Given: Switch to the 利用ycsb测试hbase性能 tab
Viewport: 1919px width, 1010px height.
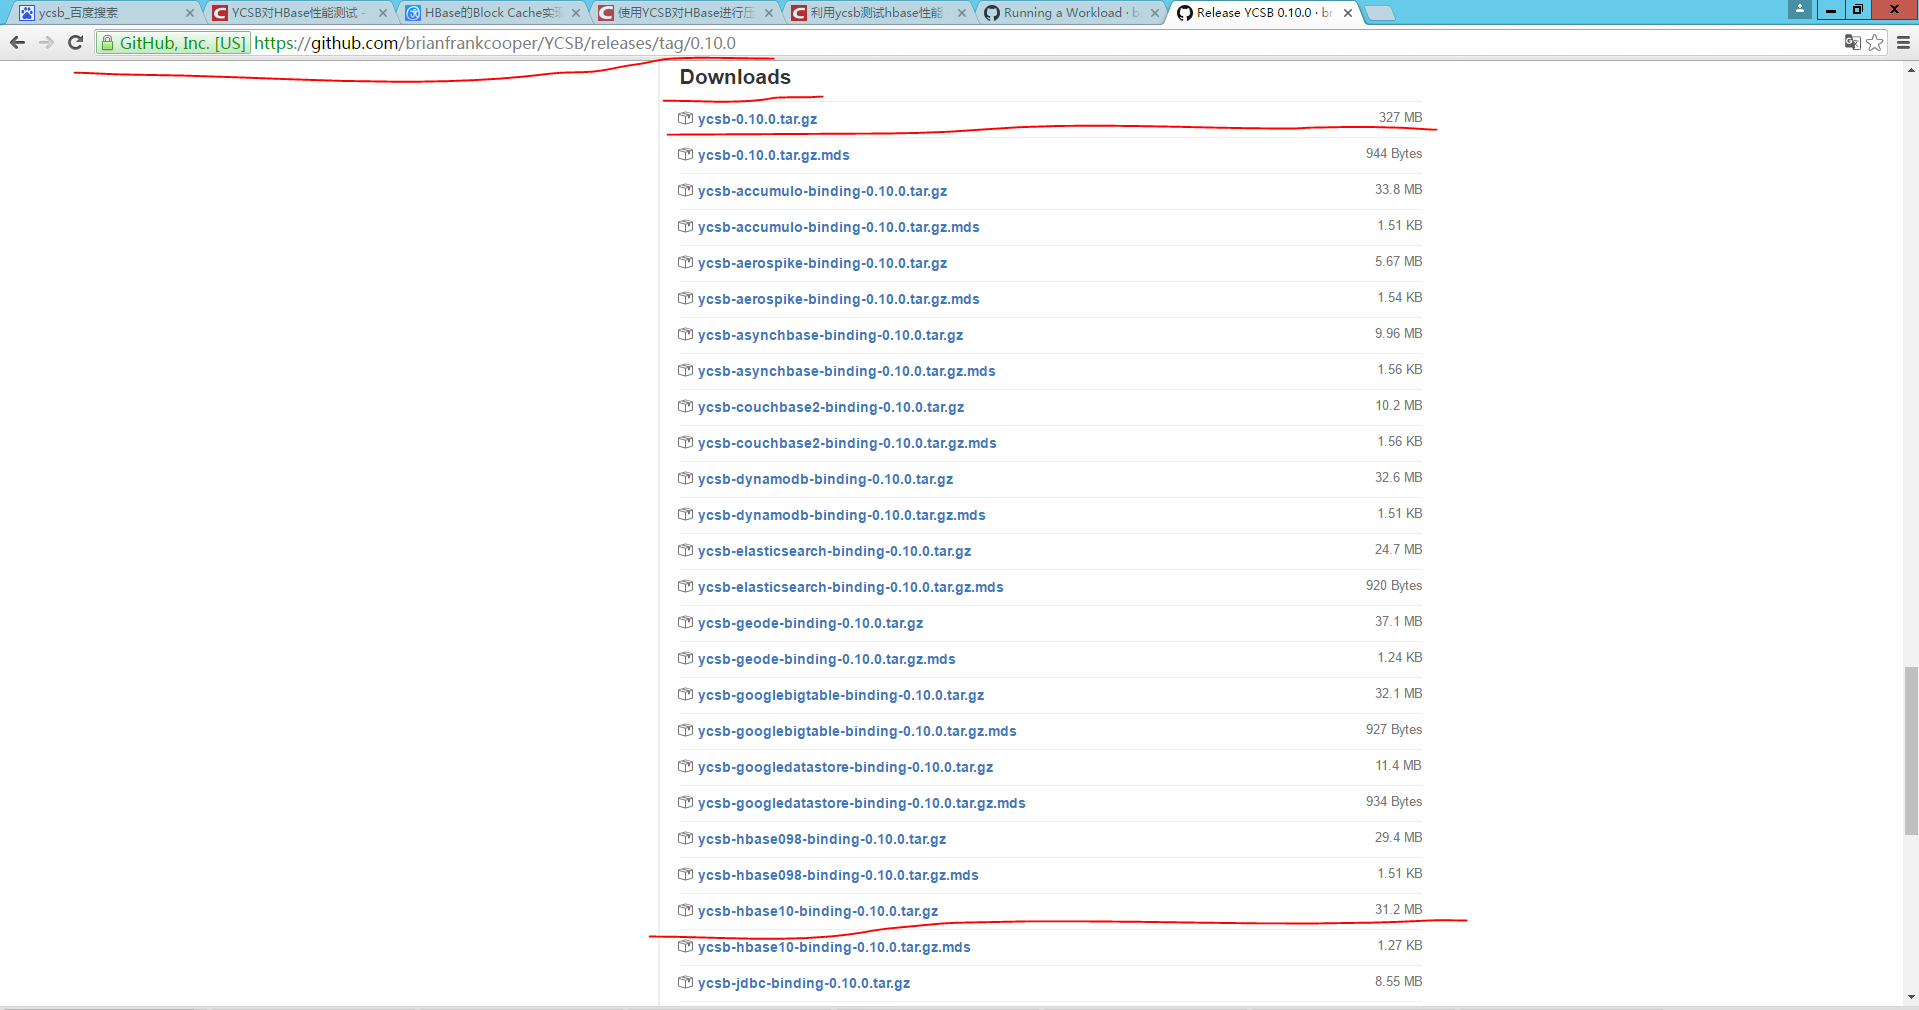Looking at the screenshot, I should [876, 13].
